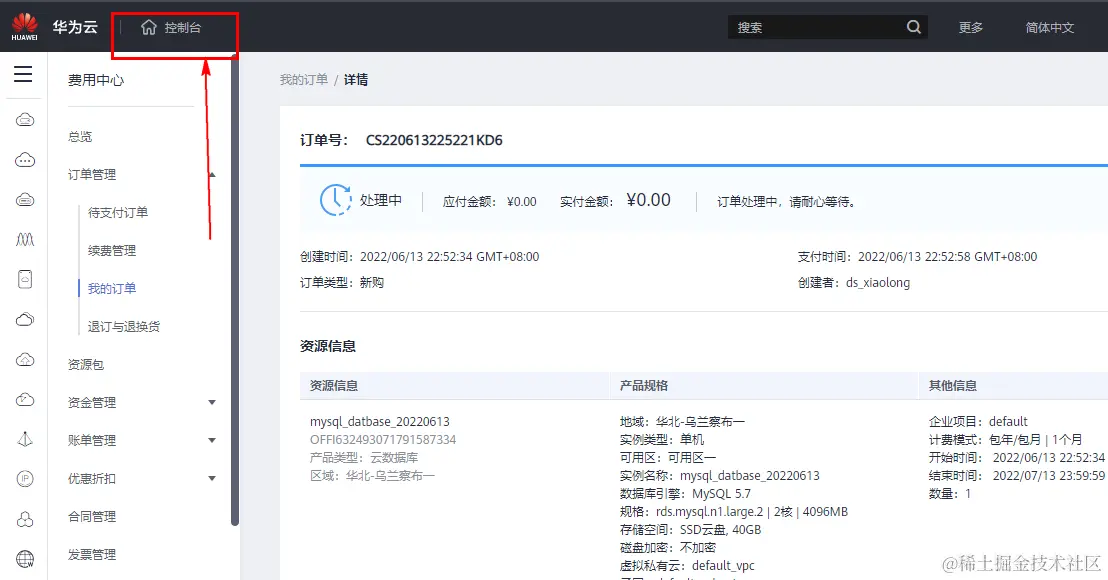
Task: Click the magnifier search icon
Action: [x=914, y=28]
